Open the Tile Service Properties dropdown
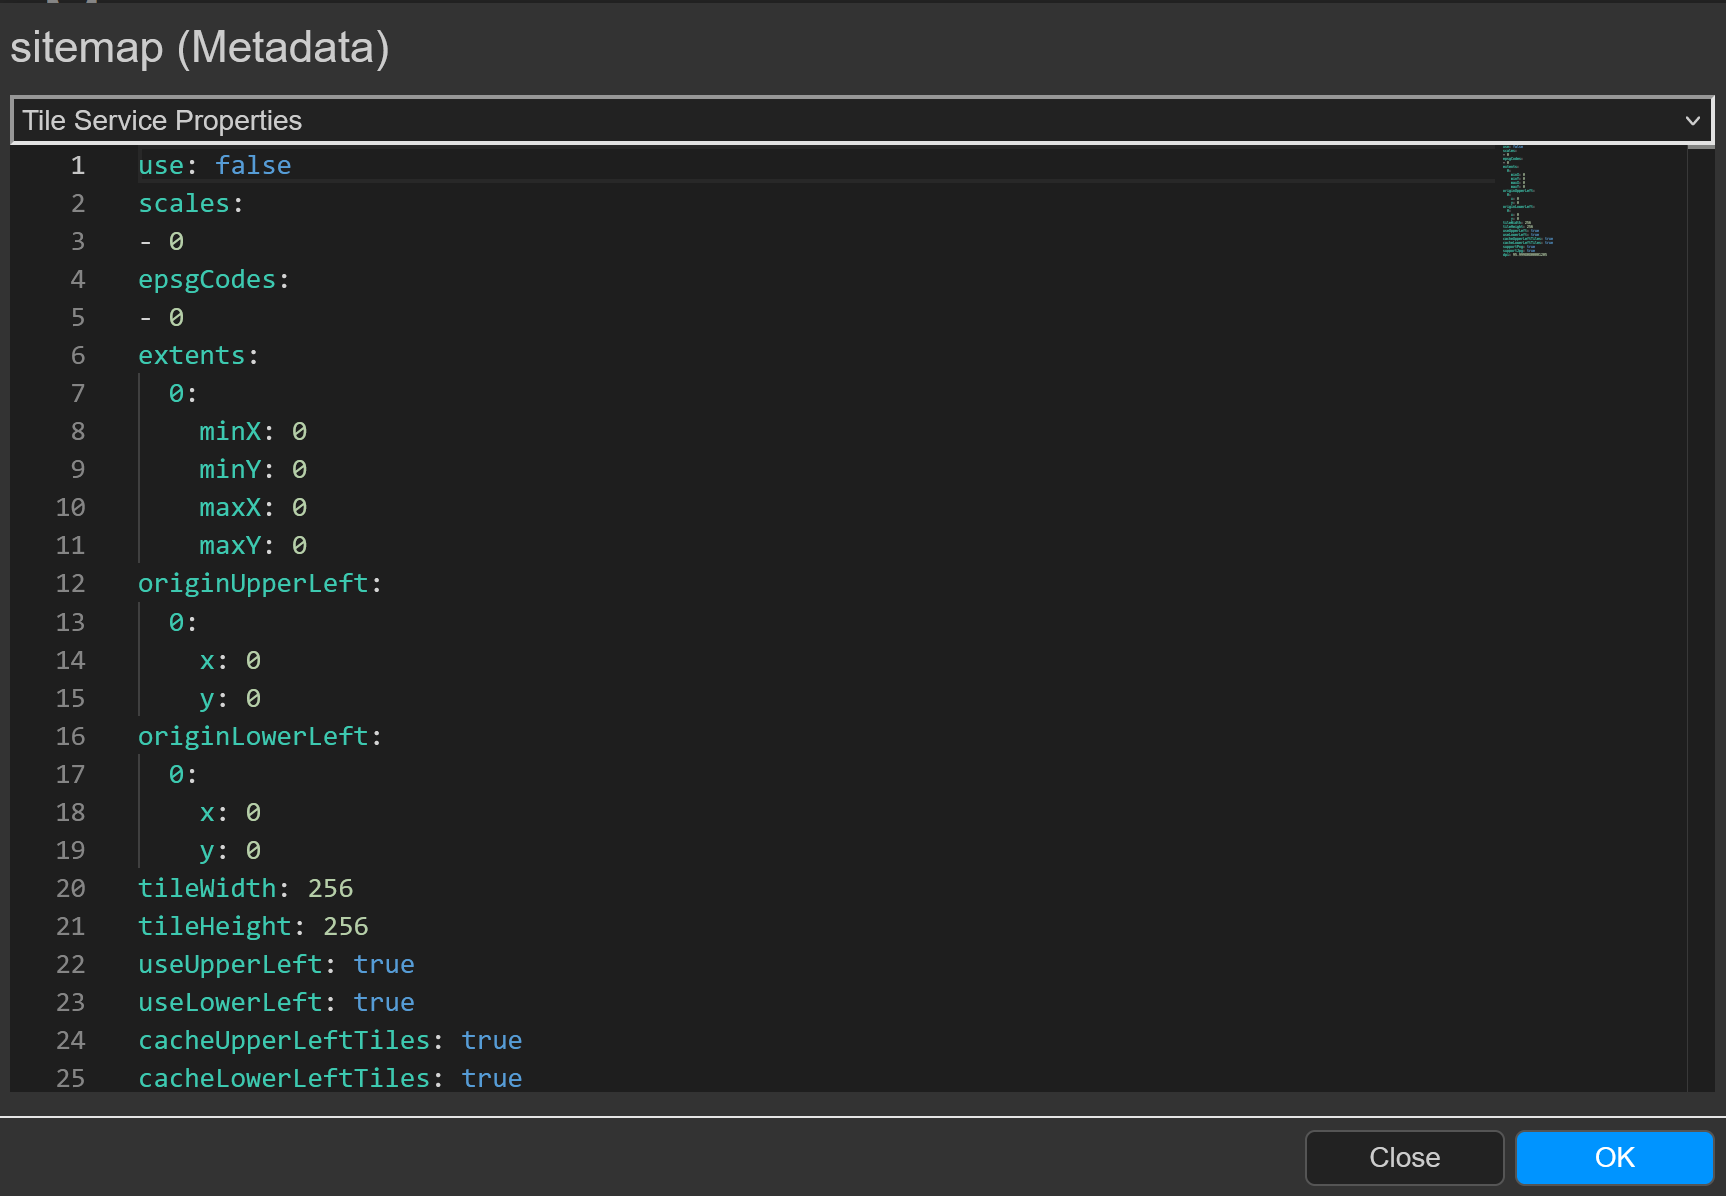Viewport: 1726px width, 1196px height. coord(862,120)
